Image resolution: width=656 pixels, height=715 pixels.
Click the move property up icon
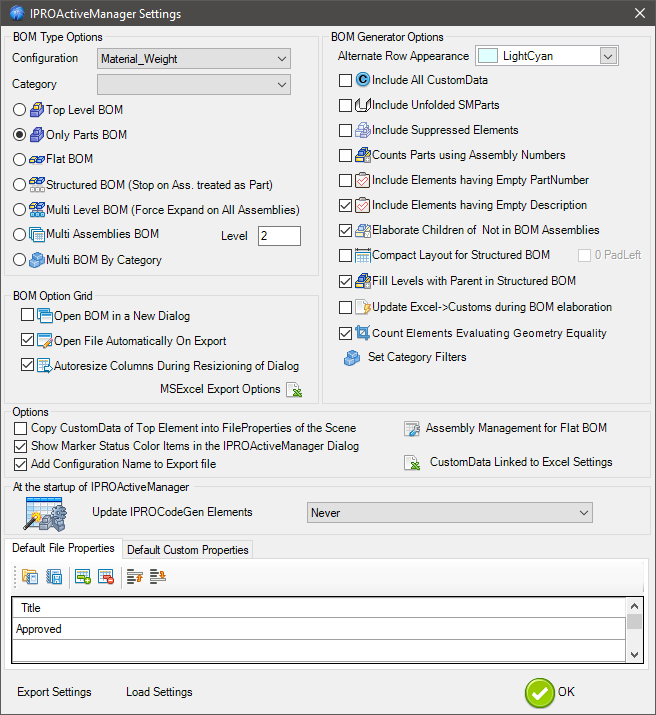(x=135, y=577)
